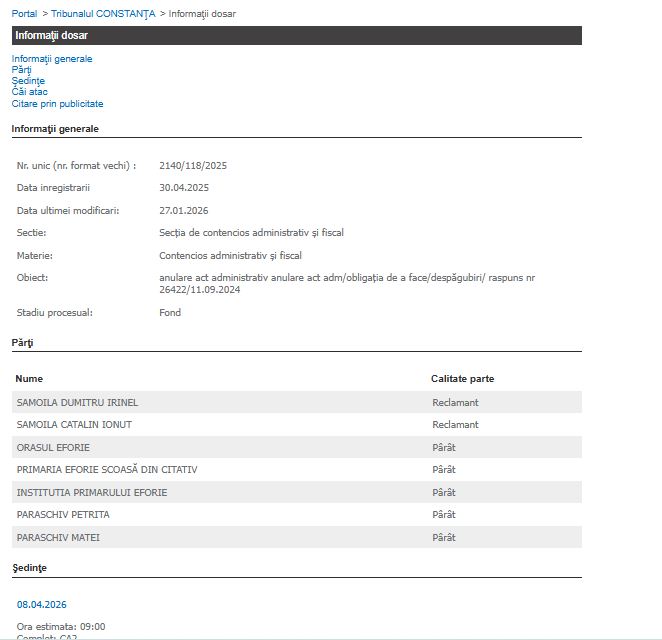This screenshot has width=662, height=640.
Task: Select the Citare prin publicitate link
Action: point(57,104)
